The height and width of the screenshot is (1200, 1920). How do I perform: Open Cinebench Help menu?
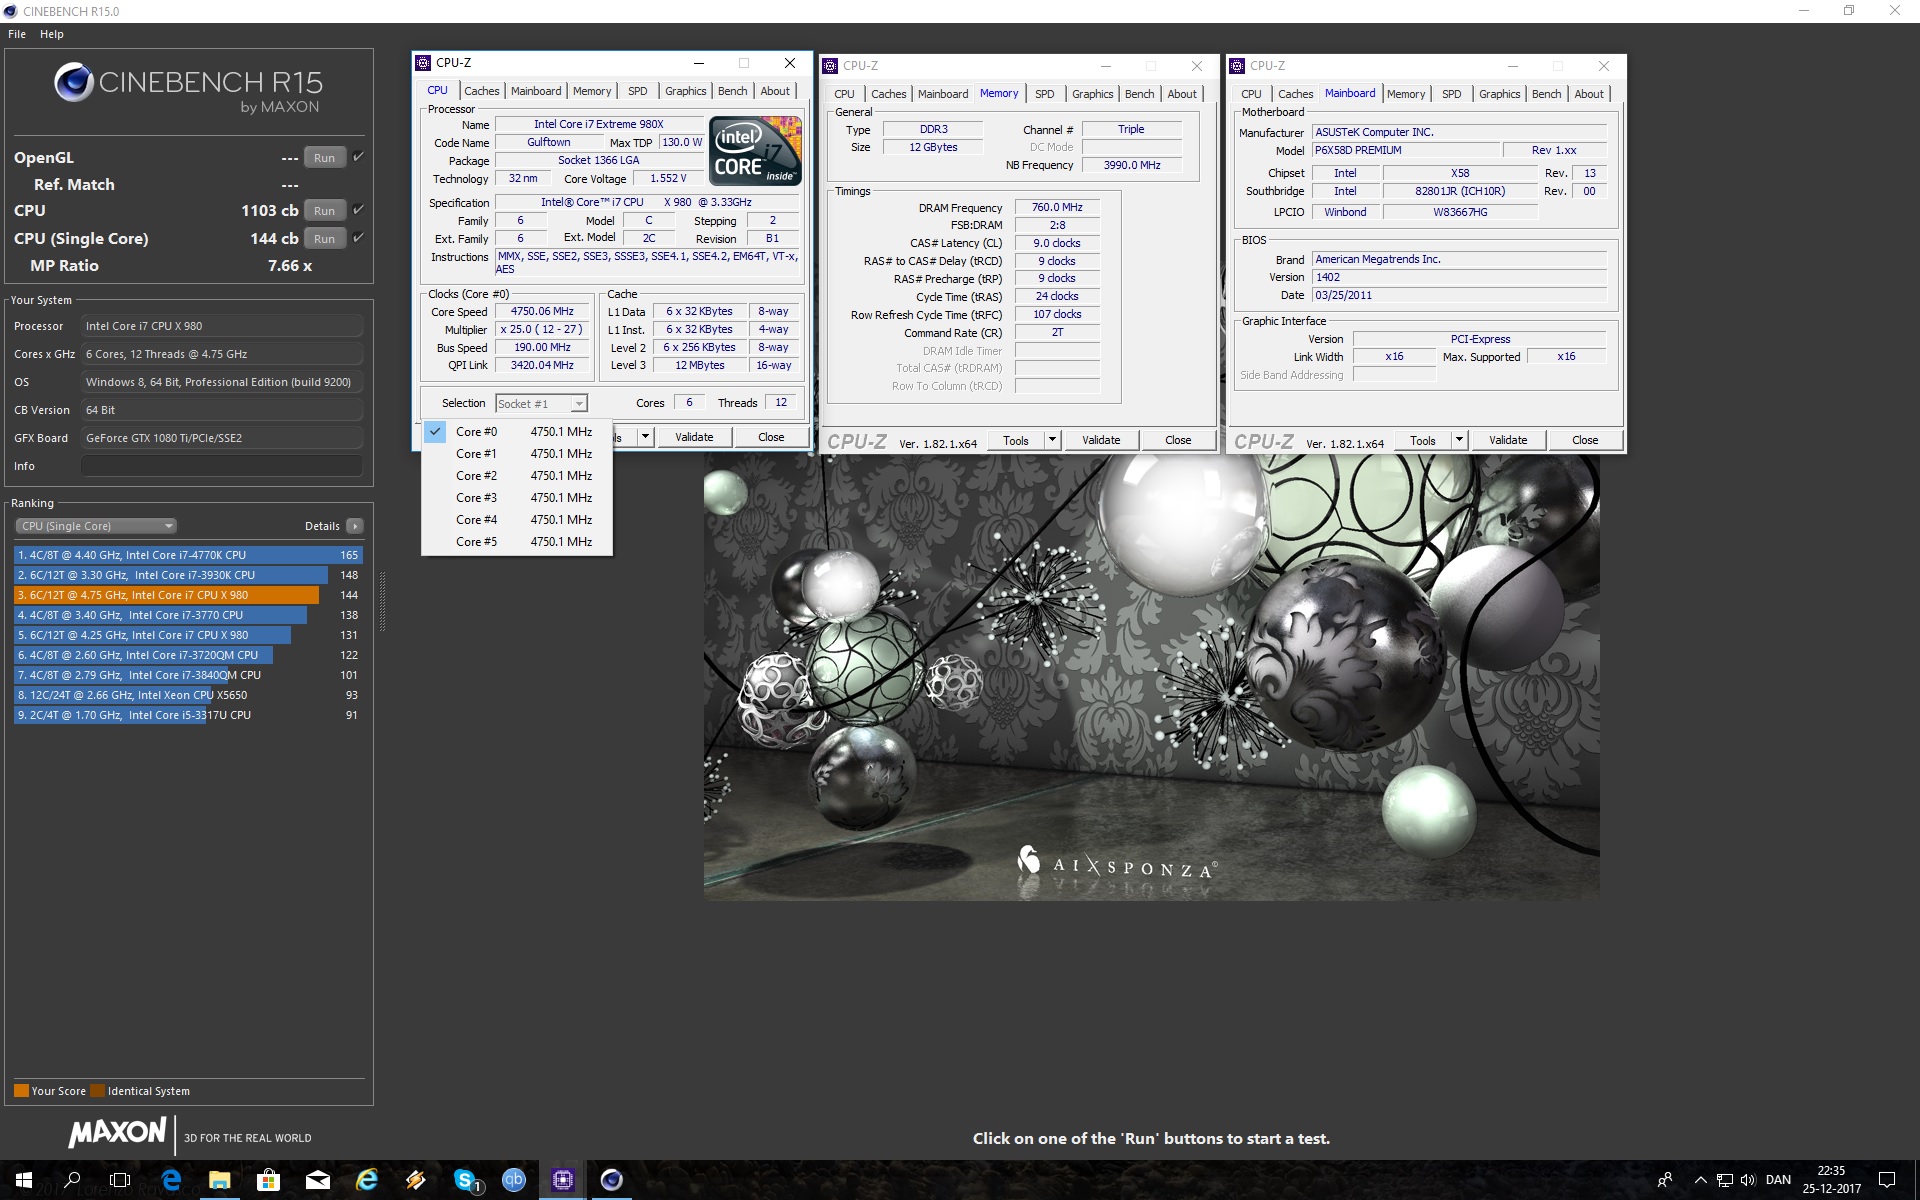pyautogui.click(x=52, y=34)
